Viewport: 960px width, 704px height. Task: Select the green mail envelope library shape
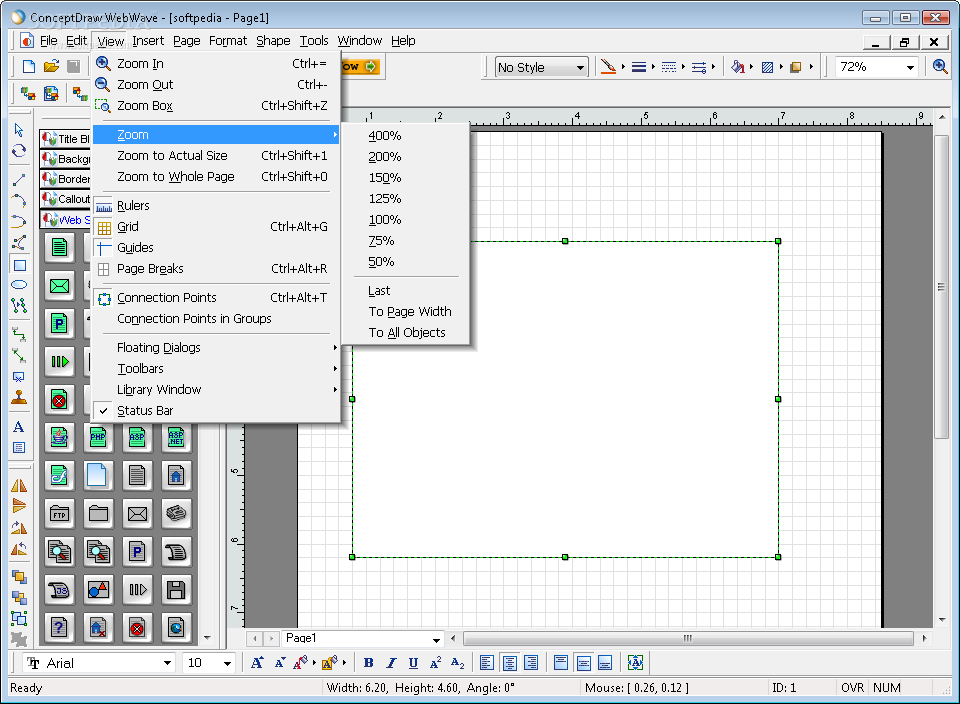point(59,285)
